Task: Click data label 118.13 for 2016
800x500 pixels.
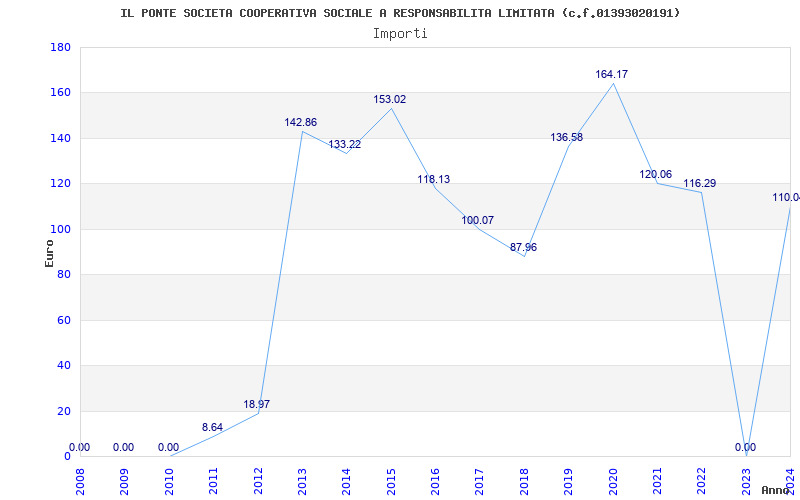Action: (434, 180)
